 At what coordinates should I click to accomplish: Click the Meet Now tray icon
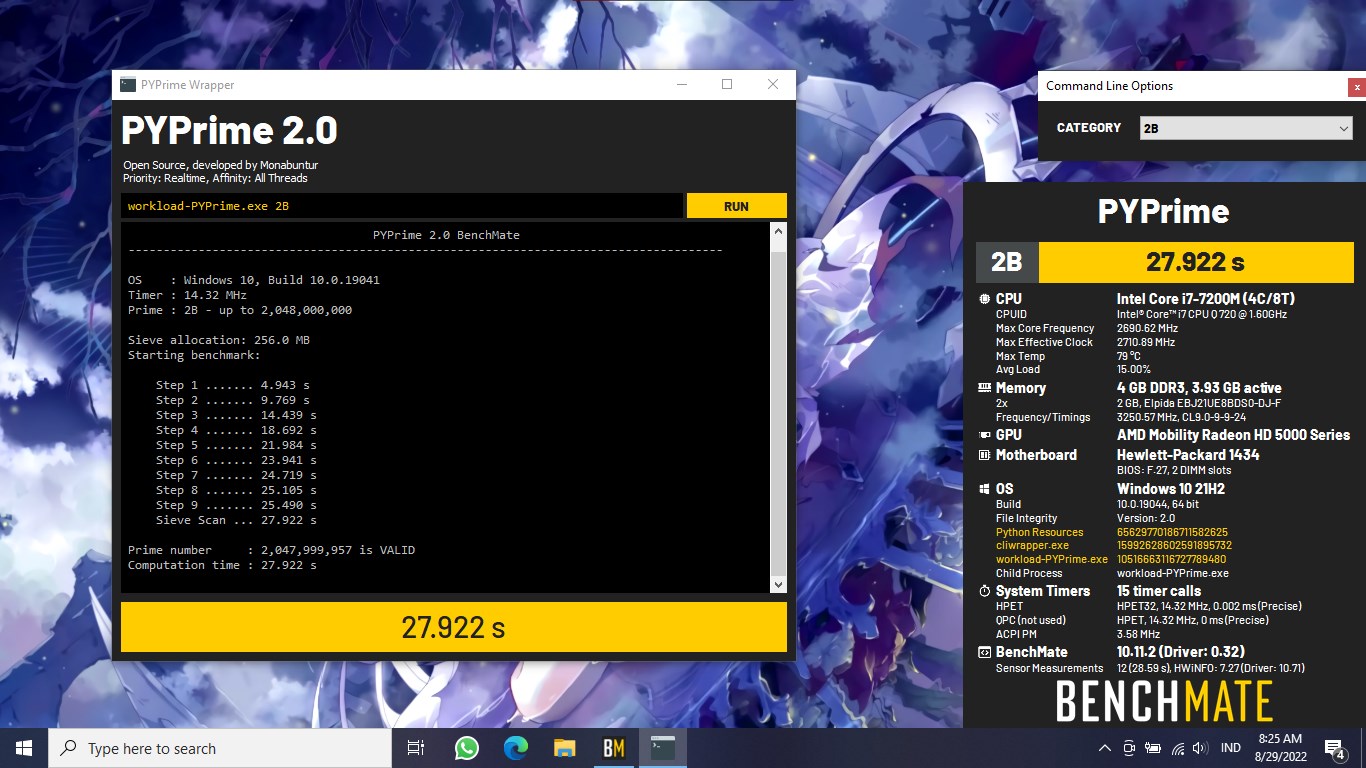1129,748
